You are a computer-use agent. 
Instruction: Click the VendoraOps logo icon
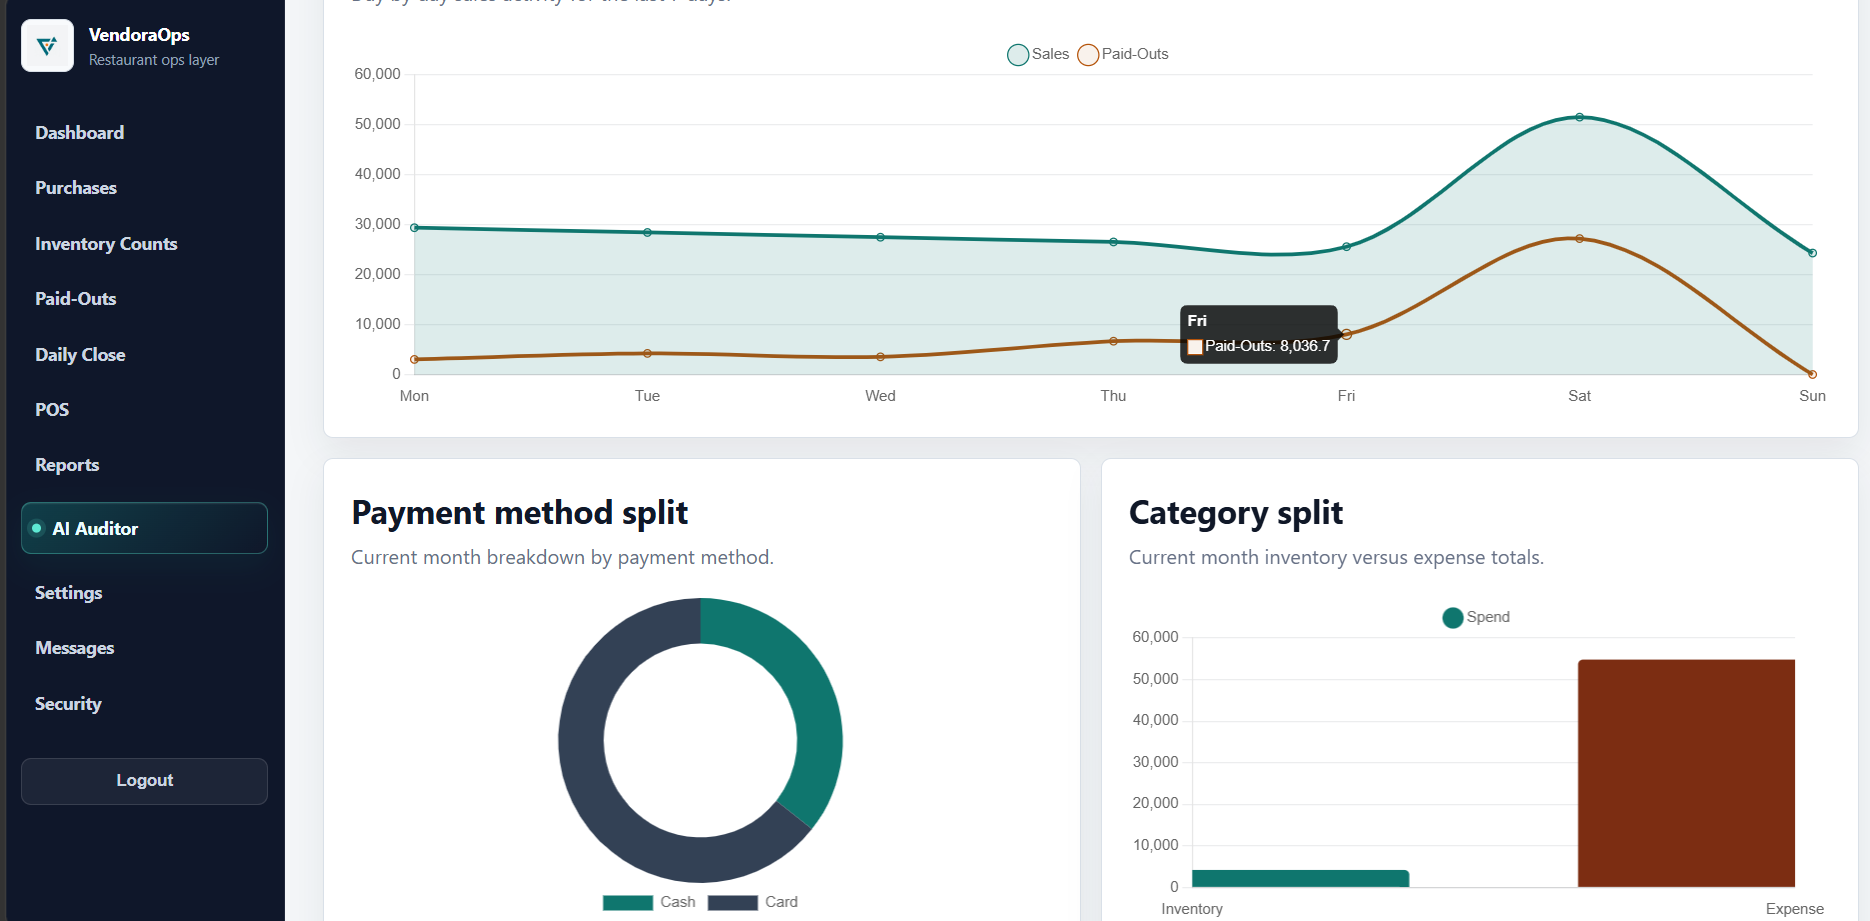coord(47,46)
